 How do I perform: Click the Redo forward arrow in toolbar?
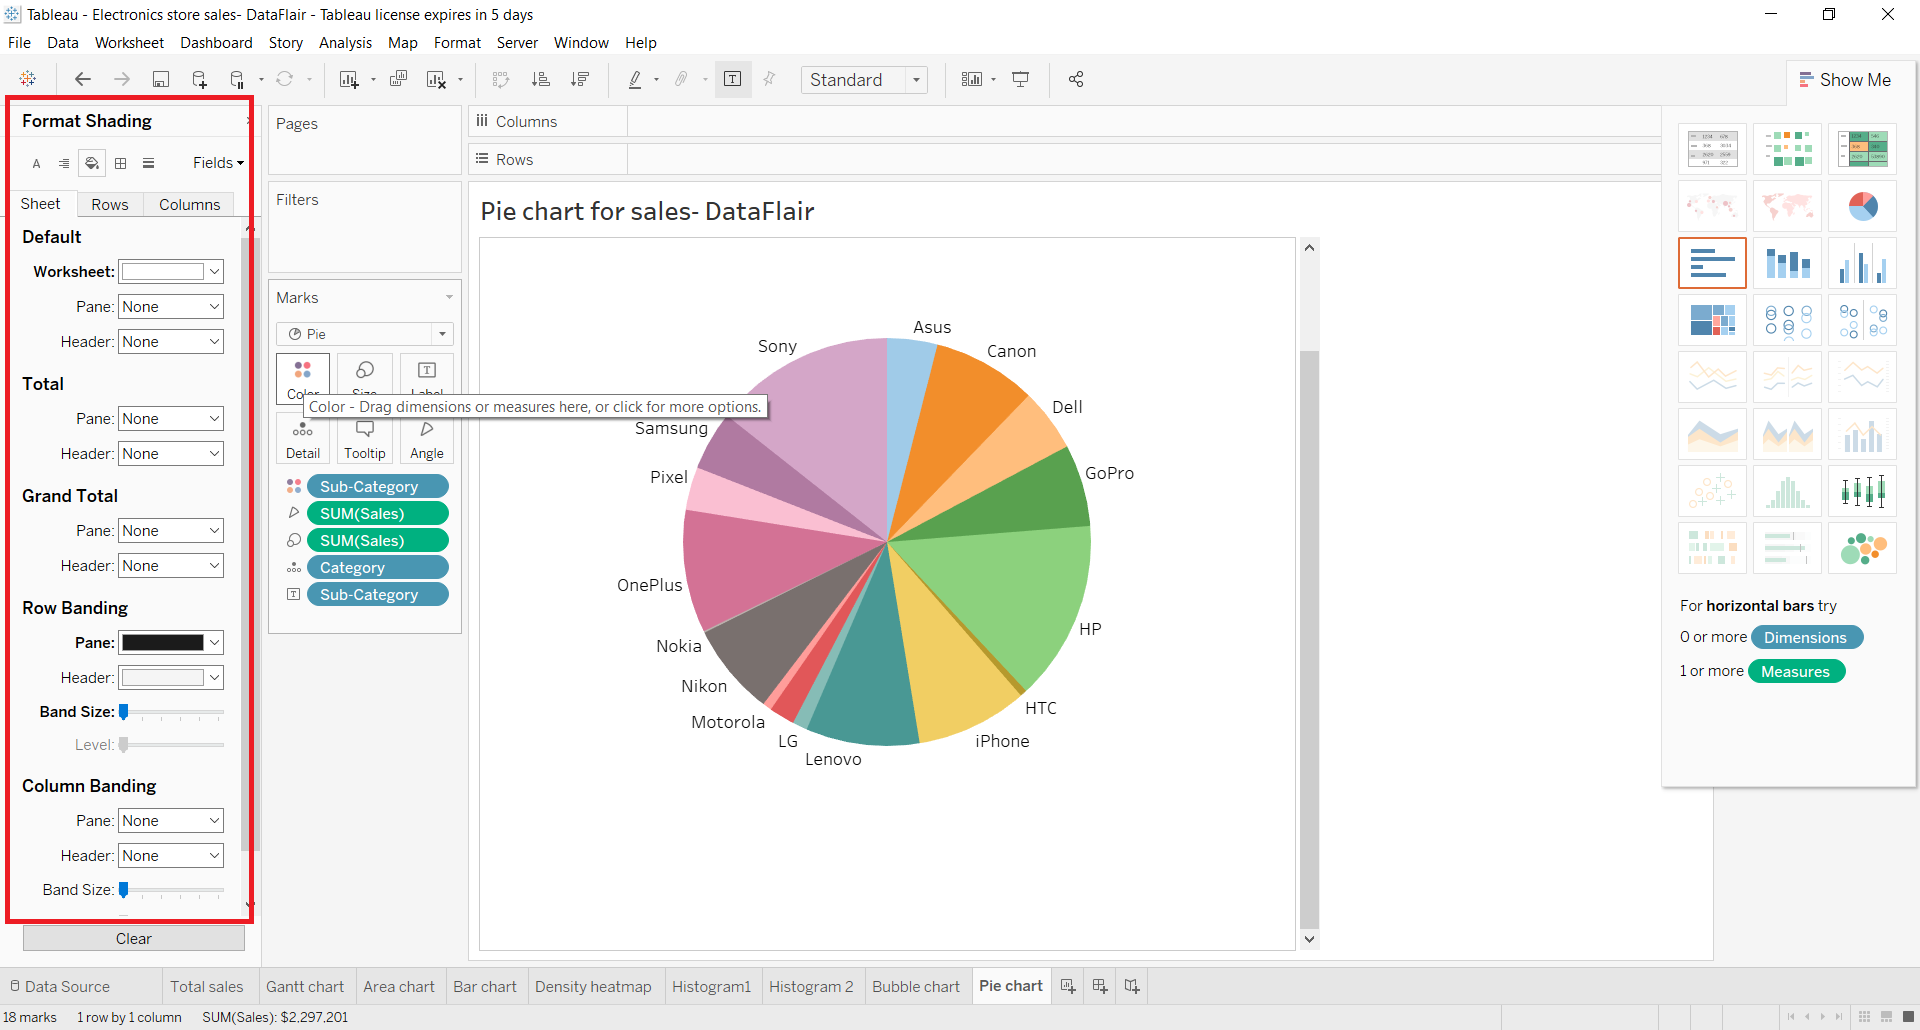click(122, 79)
